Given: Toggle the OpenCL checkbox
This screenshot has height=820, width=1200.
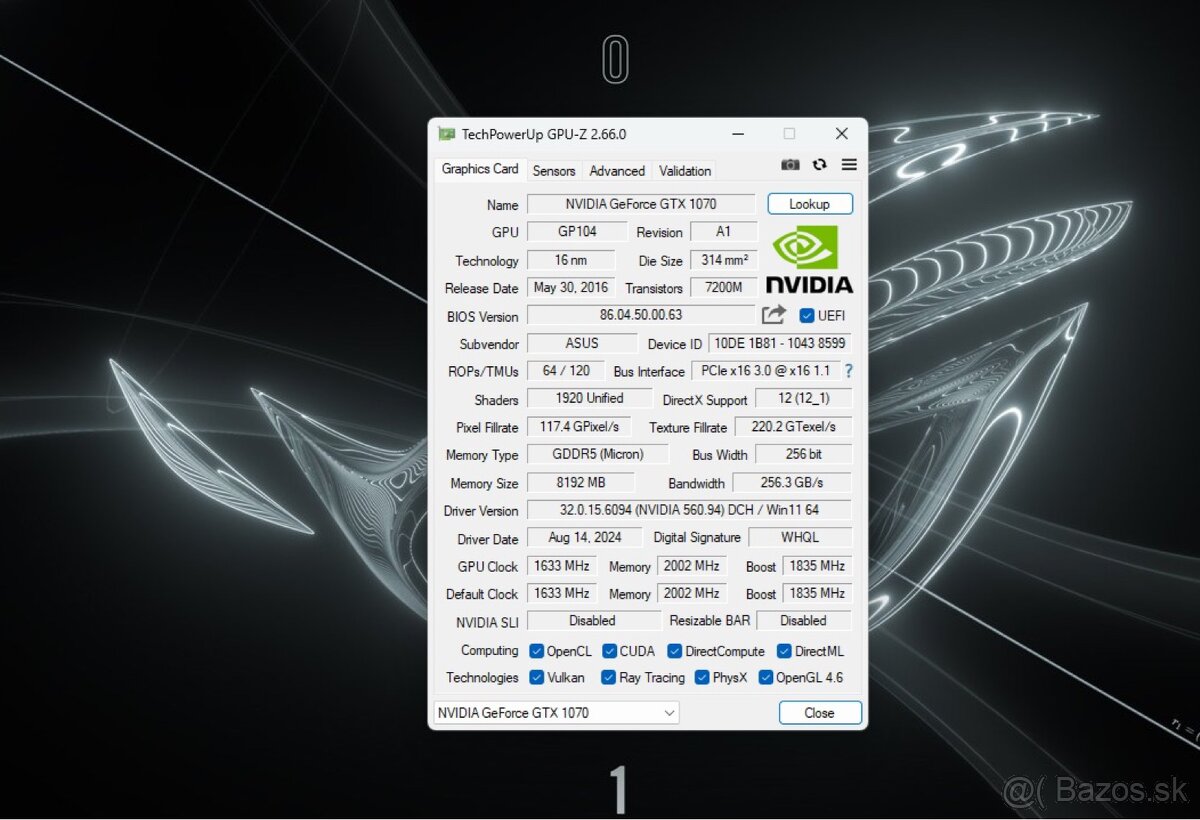Looking at the screenshot, I should (x=537, y=651).
